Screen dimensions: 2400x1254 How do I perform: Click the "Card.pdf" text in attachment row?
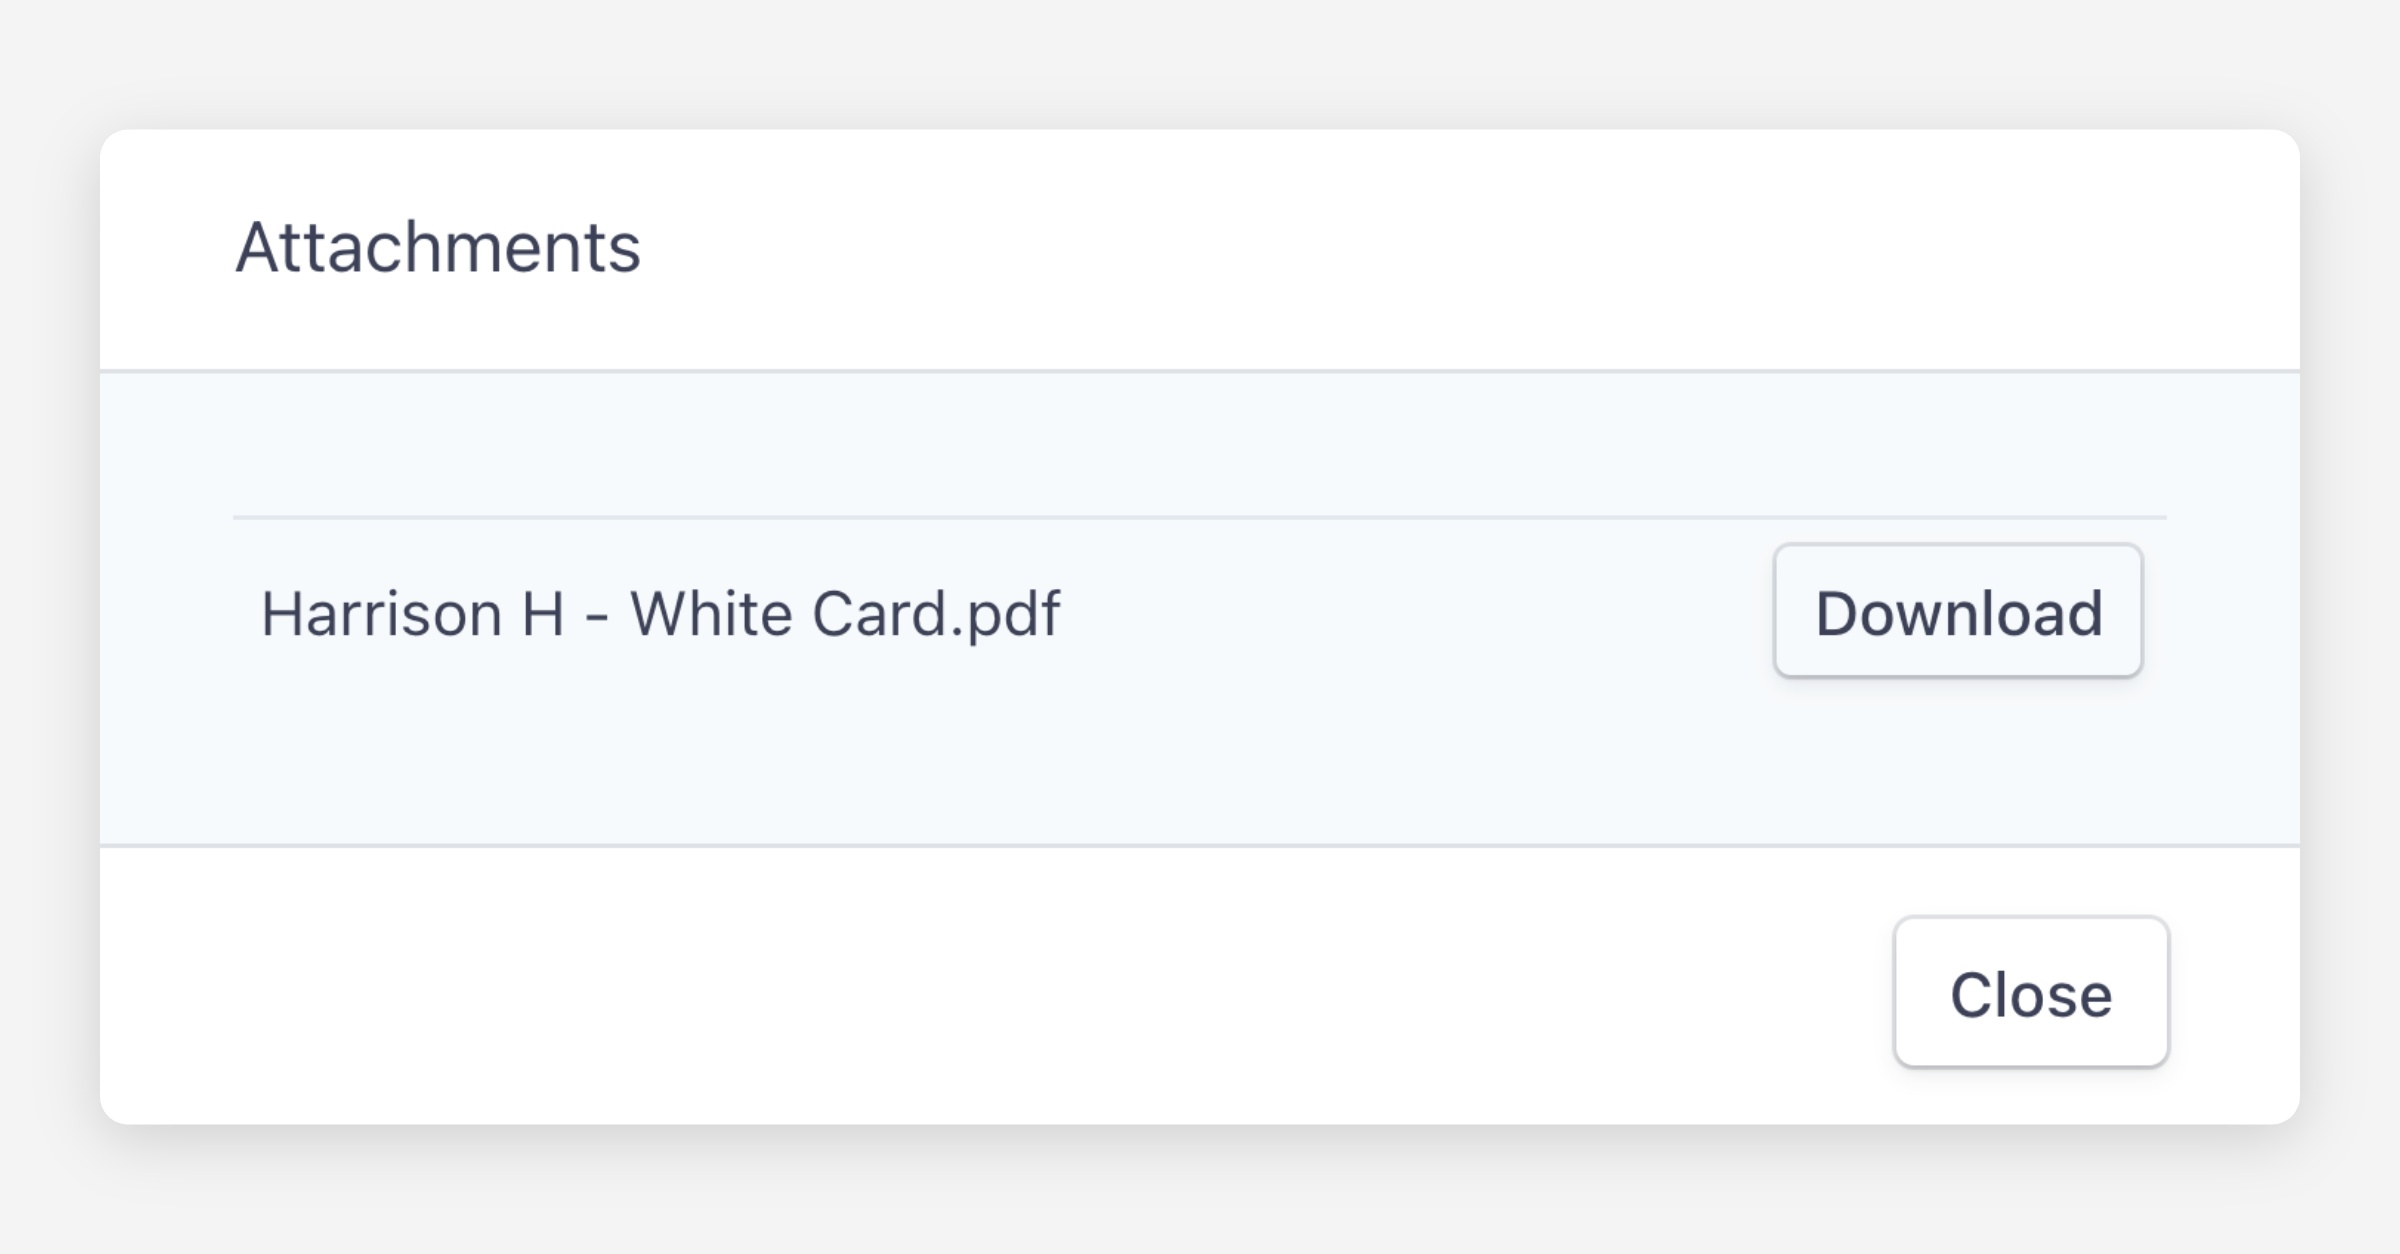pyautogui.click(x=935, y=613)
